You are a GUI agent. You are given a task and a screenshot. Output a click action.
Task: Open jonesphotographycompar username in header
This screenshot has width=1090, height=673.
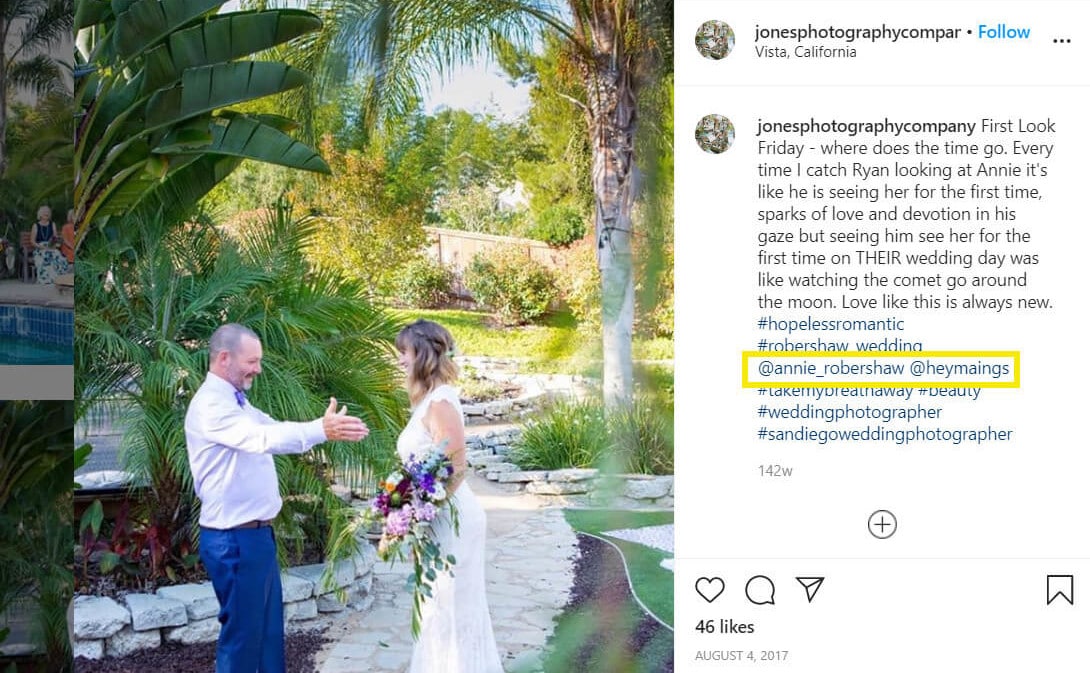(x=858, y=32)
